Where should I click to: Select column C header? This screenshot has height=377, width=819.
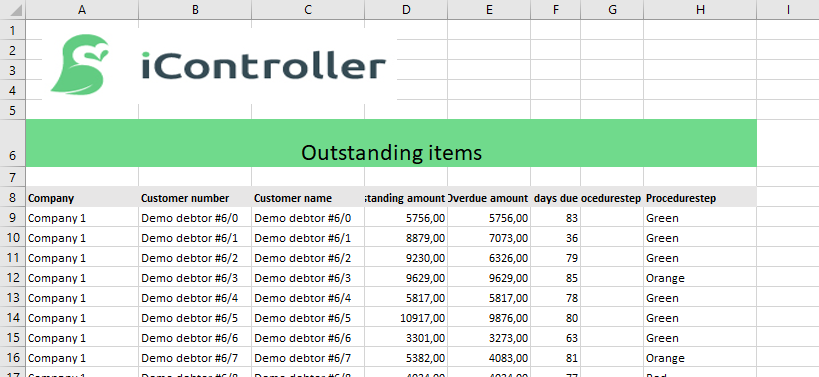[308, 9]
